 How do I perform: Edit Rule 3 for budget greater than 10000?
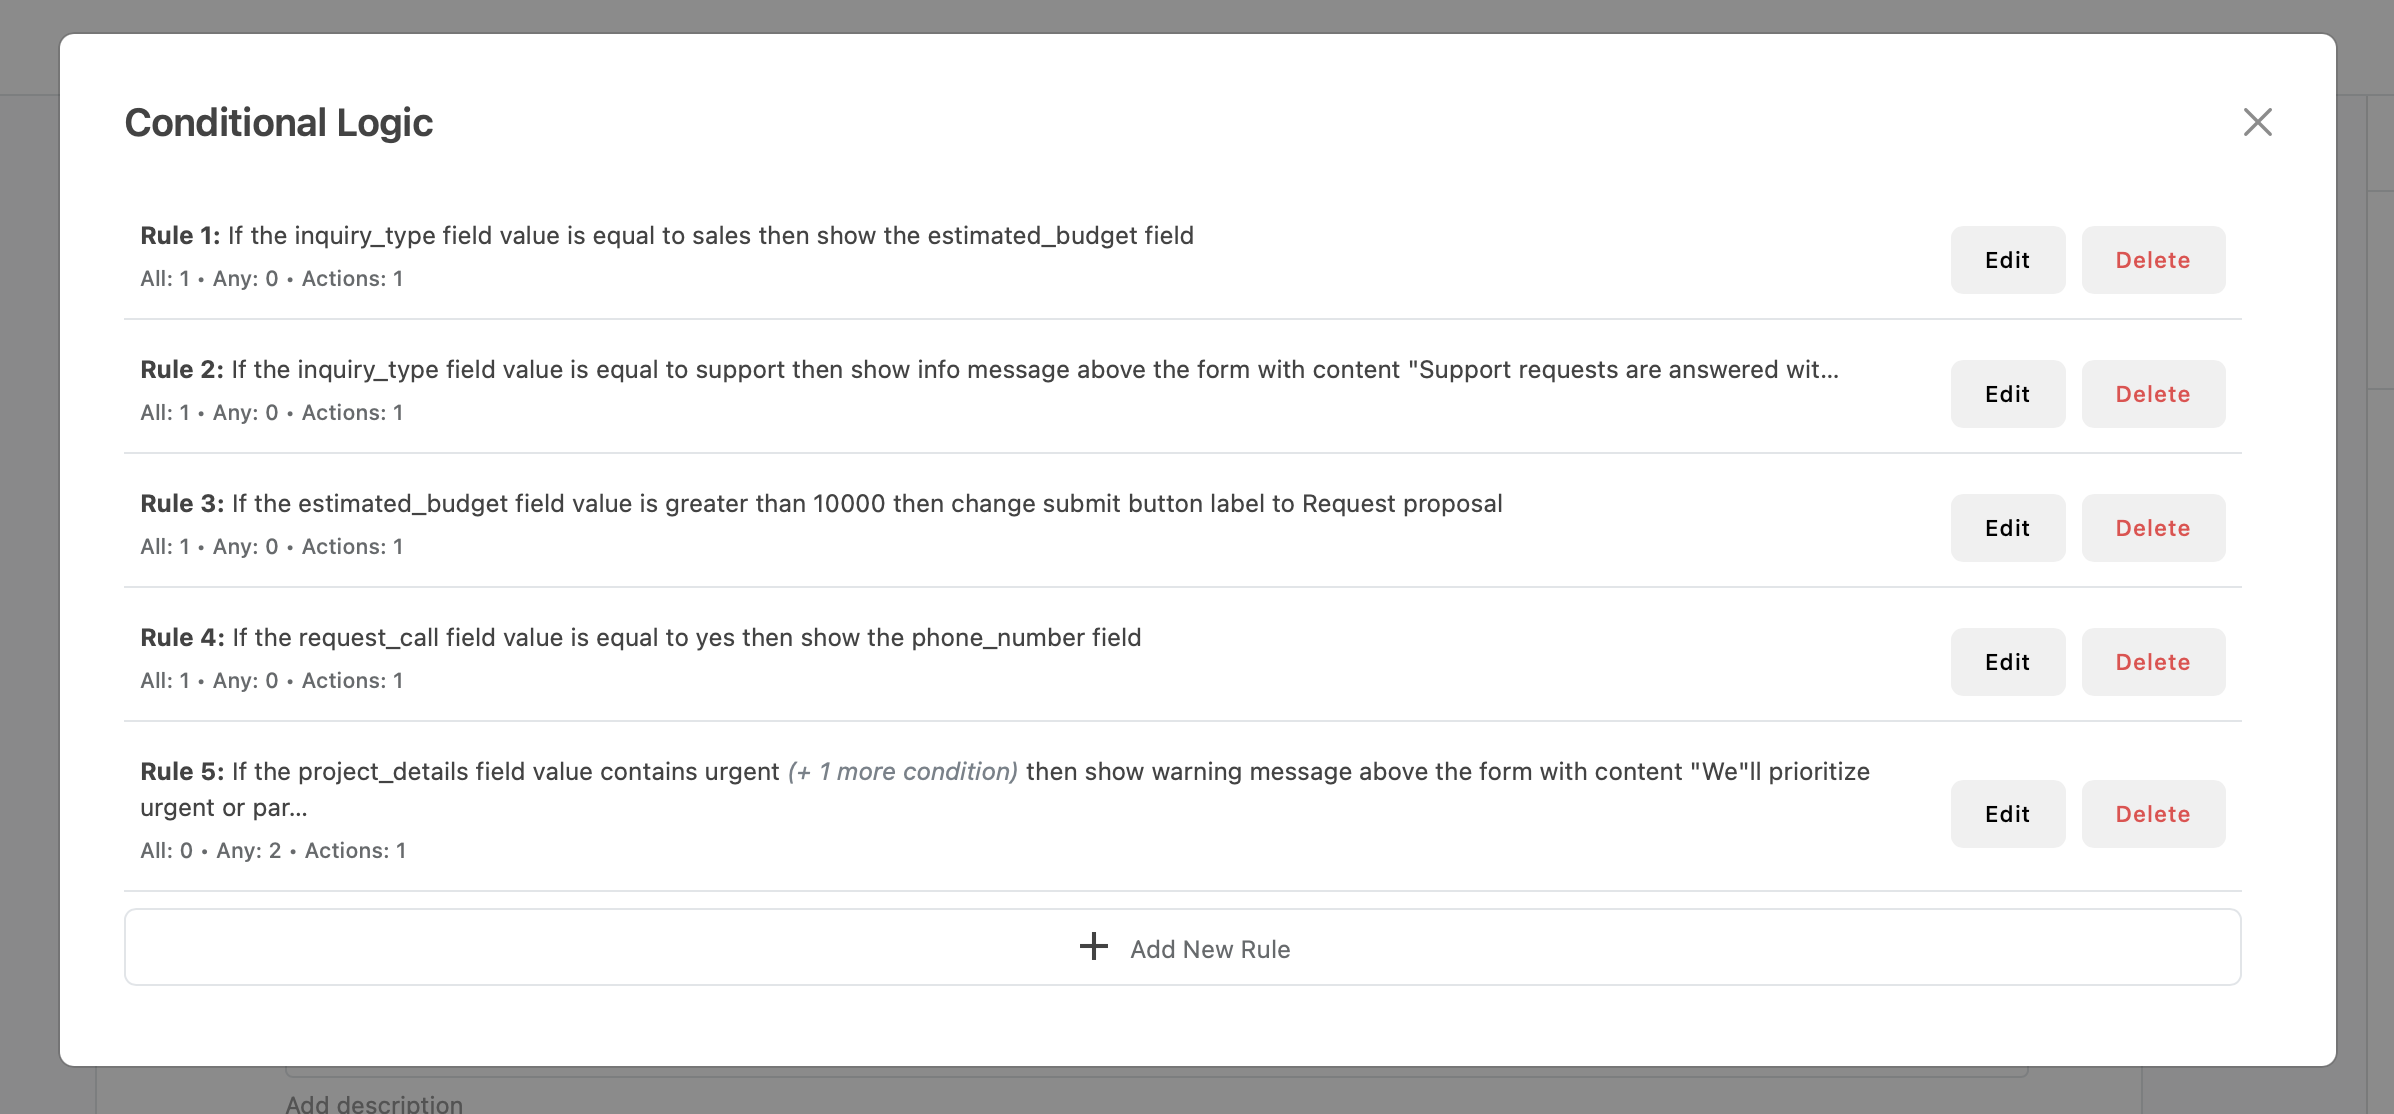tap(2007, 528)
